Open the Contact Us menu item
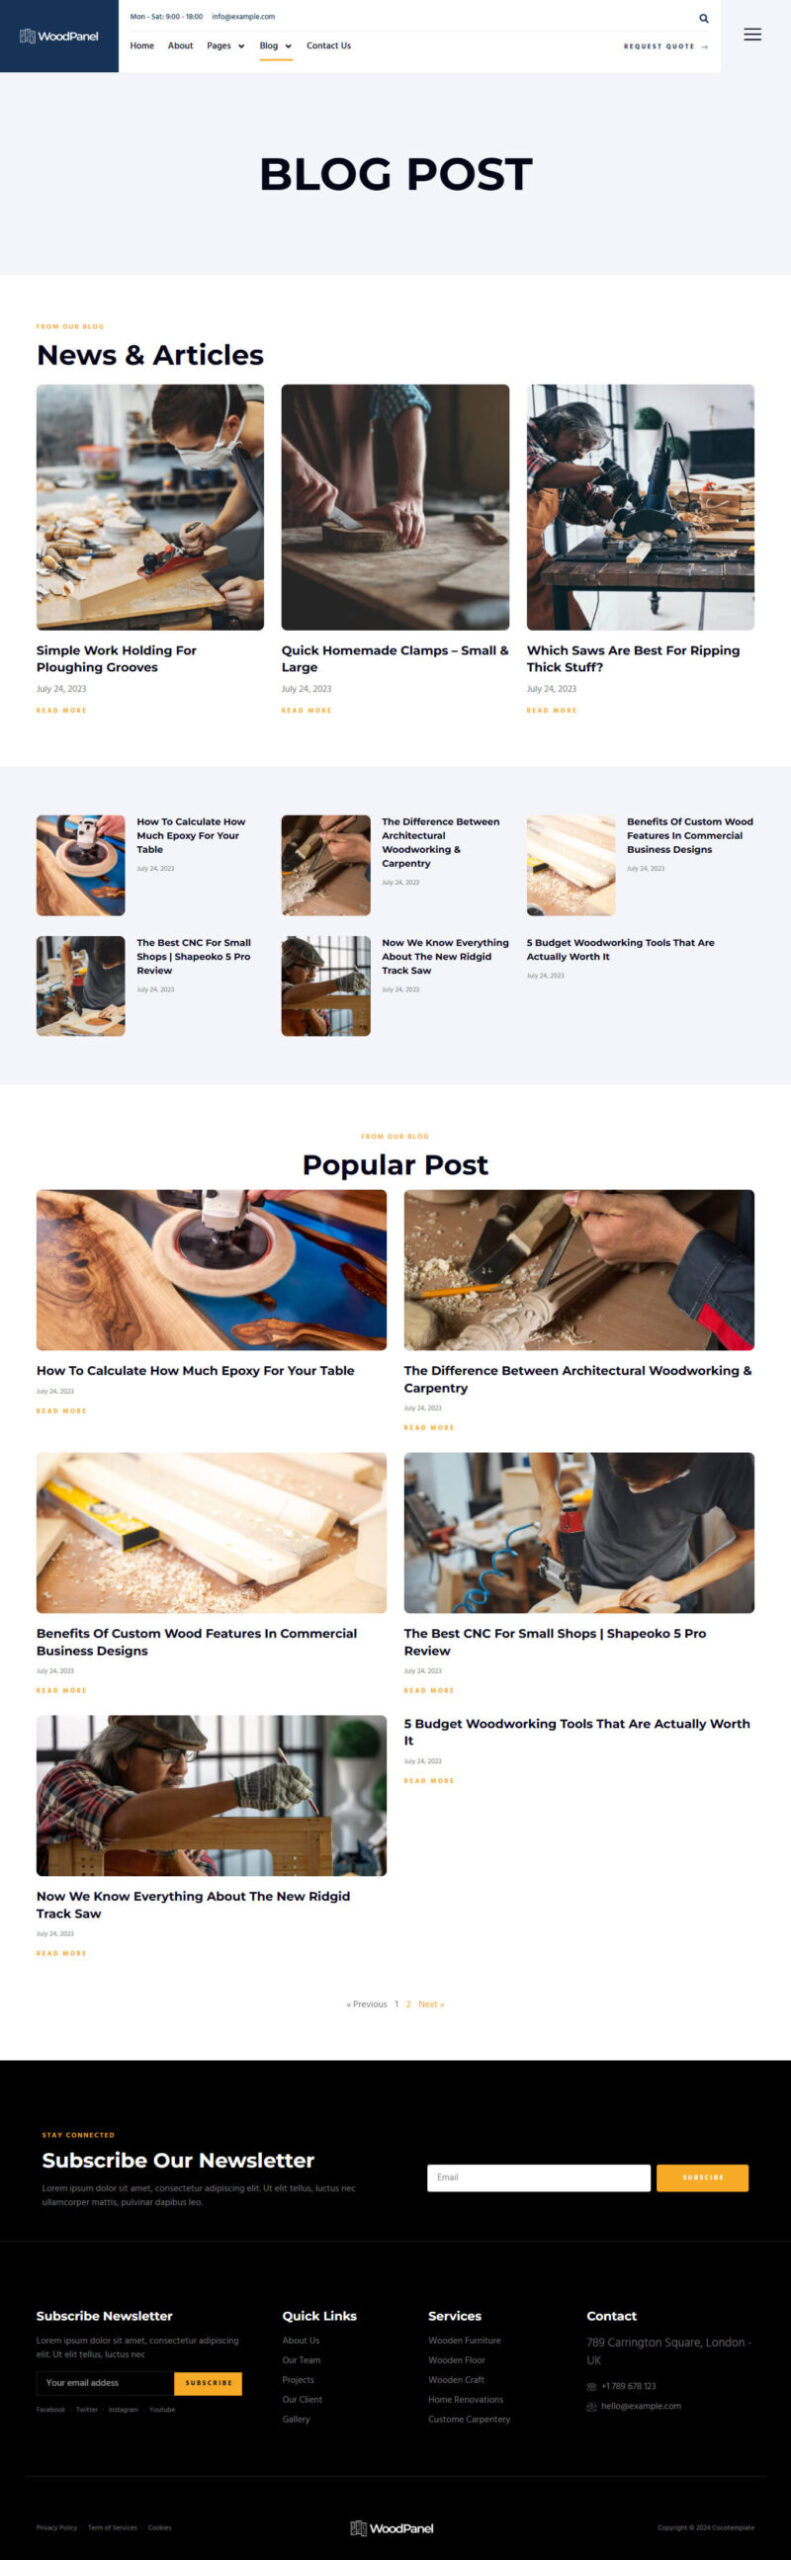 tap(328, 46)
